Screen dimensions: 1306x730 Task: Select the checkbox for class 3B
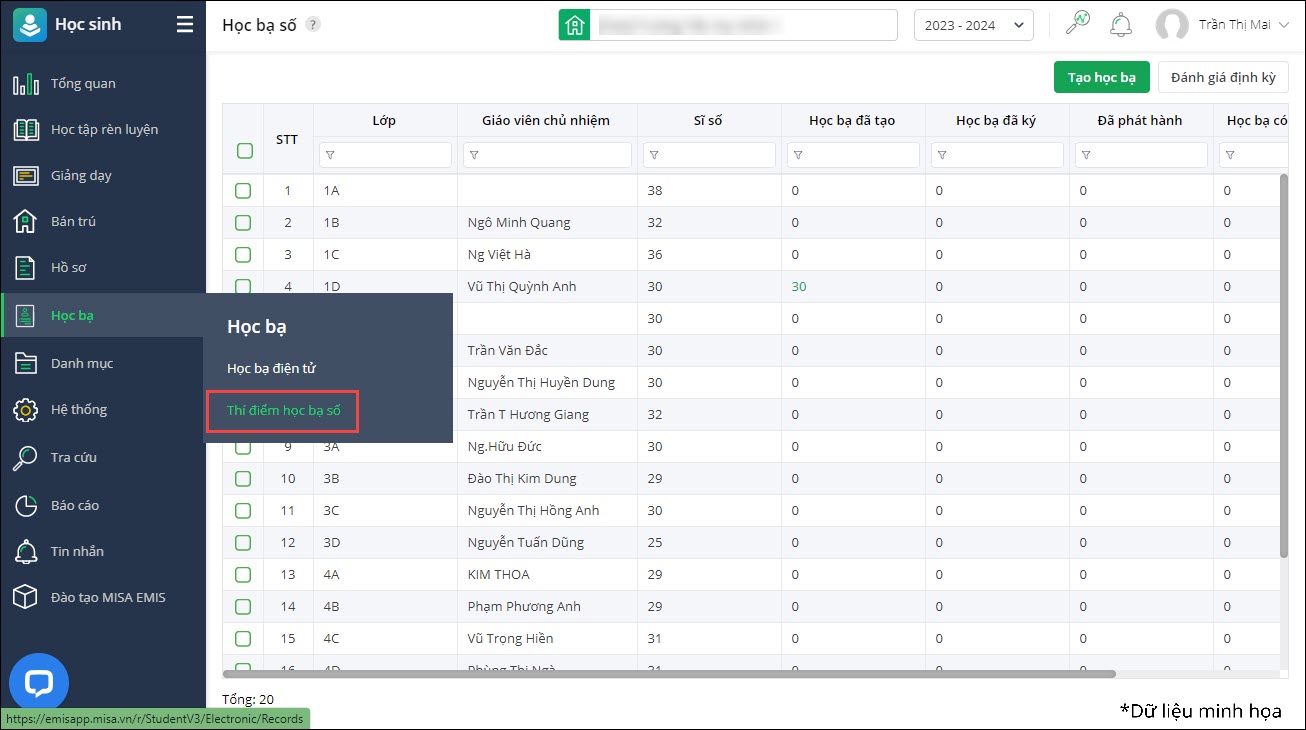243,478
